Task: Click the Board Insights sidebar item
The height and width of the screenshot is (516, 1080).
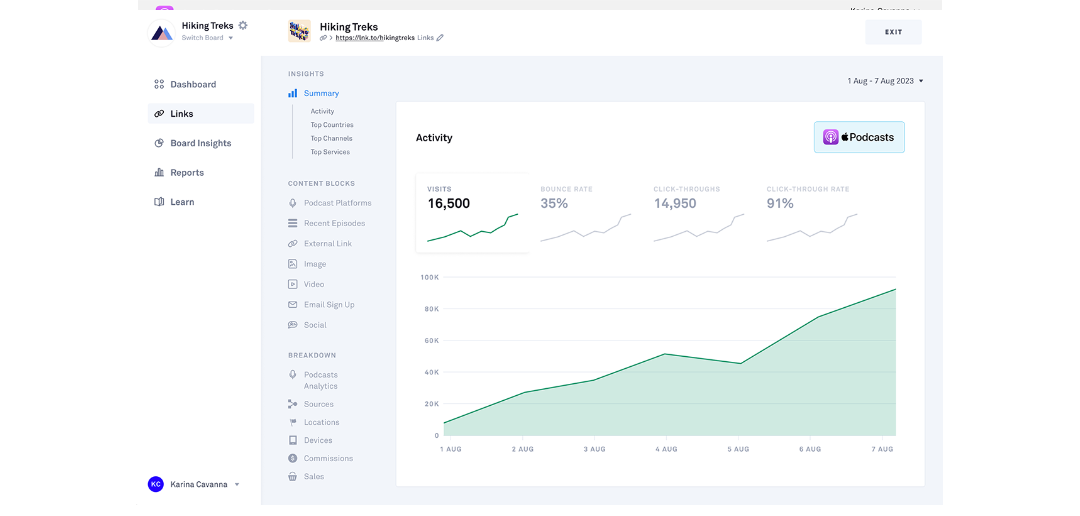Action: [200, 143]
